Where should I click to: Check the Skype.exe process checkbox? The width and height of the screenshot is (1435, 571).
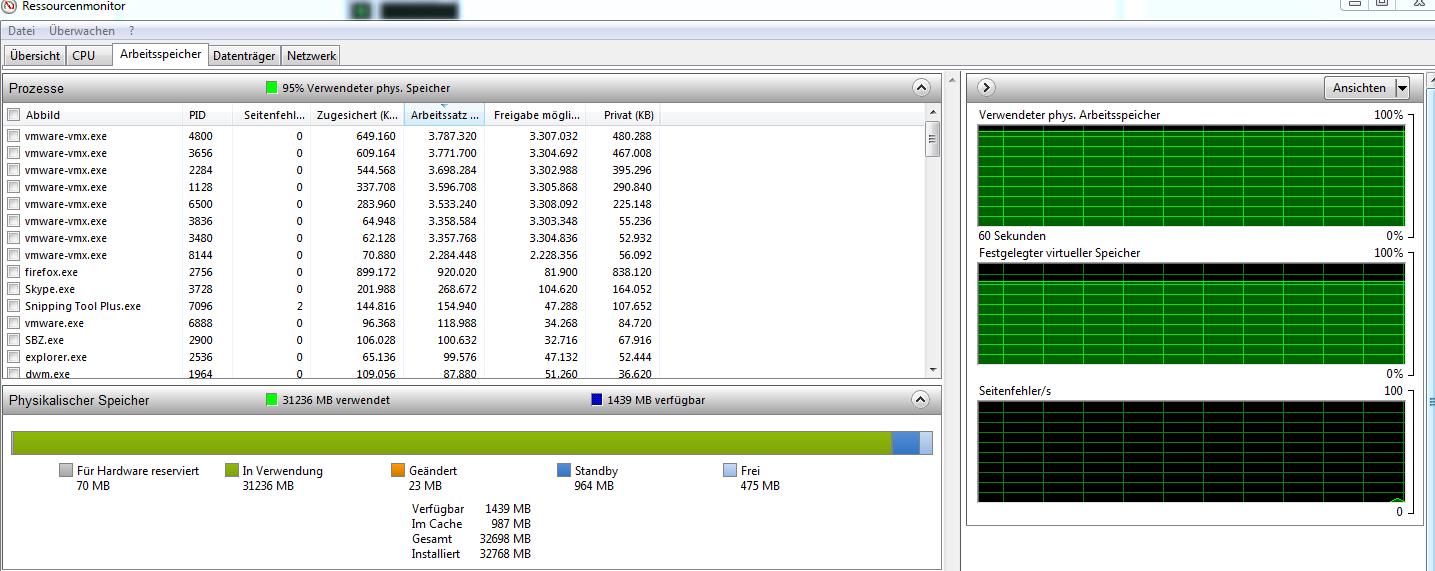(x=13, y=289)
